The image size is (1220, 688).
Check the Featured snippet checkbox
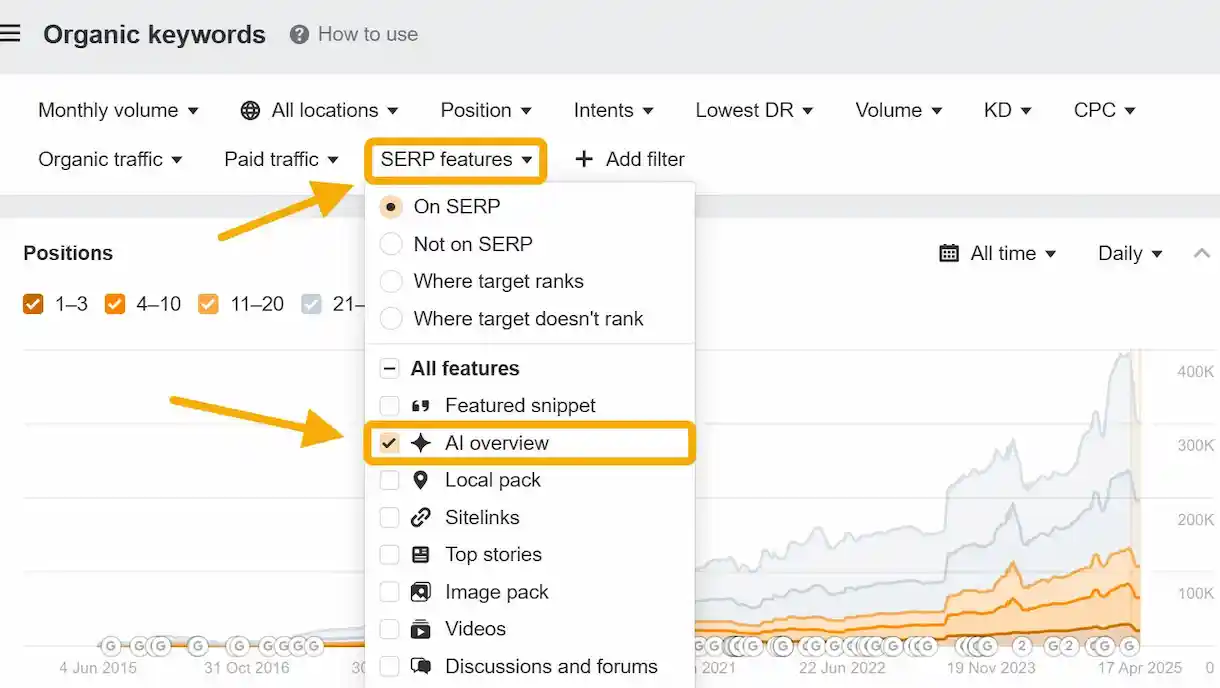tap(390, 406)
